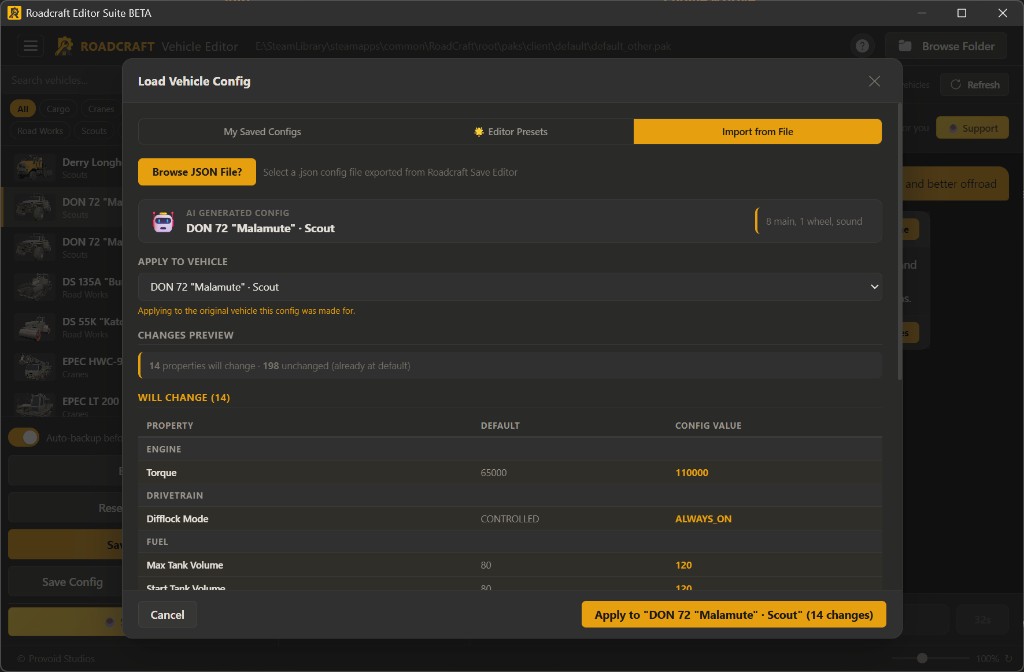
Task: Click the app icon in title bar
Action: point(14,12)
